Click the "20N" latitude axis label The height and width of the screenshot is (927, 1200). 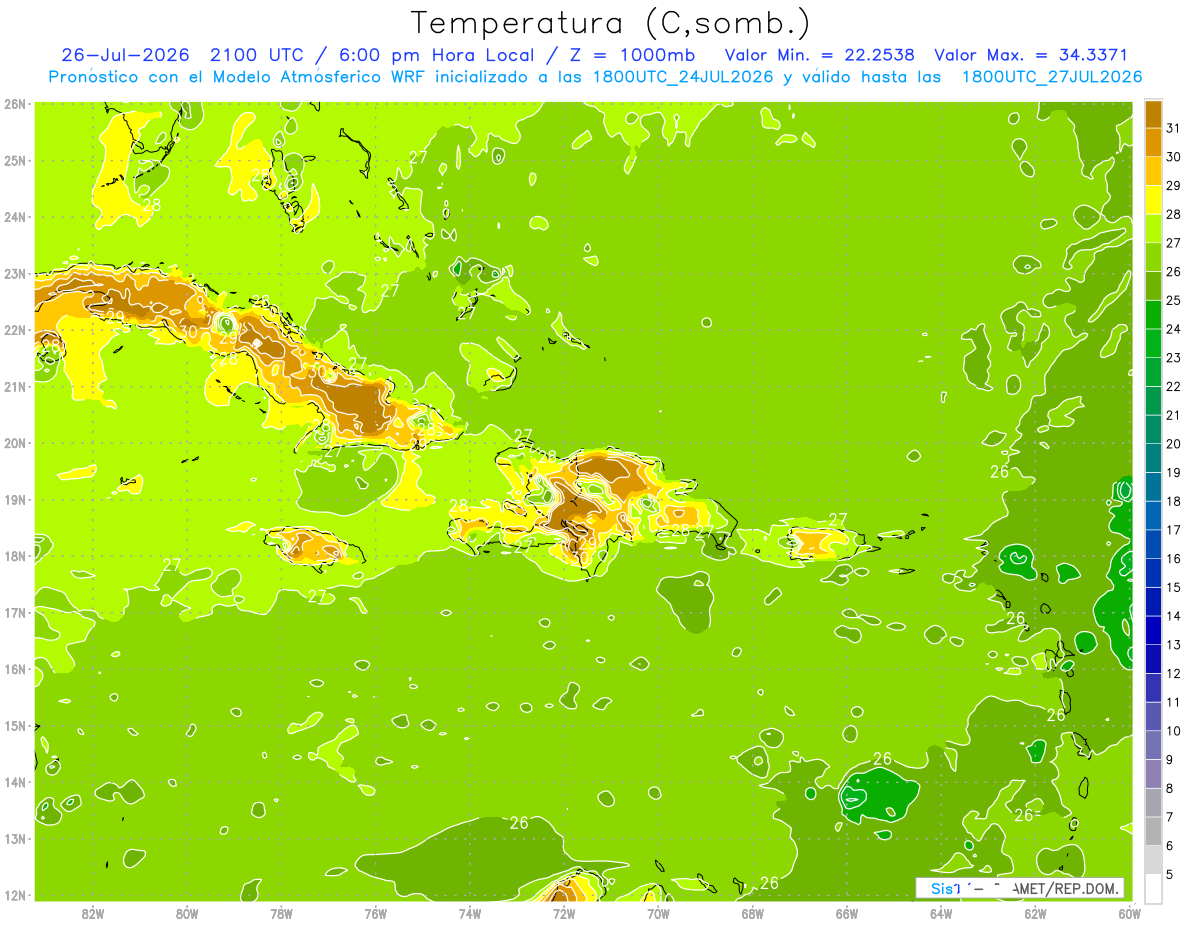tap(15, 443)
